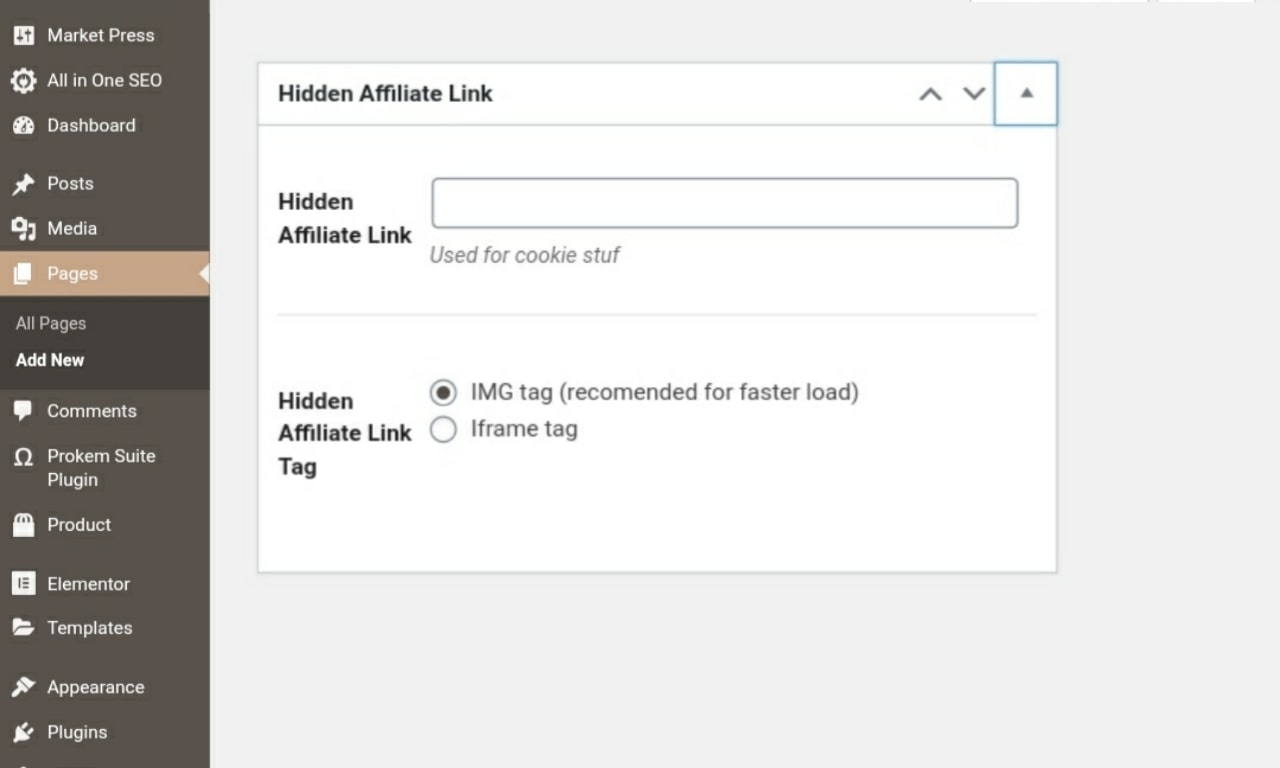Click the Market Press sidebar icon
This screenshot has height=768, width=1280.
click(x=23, y=36)
